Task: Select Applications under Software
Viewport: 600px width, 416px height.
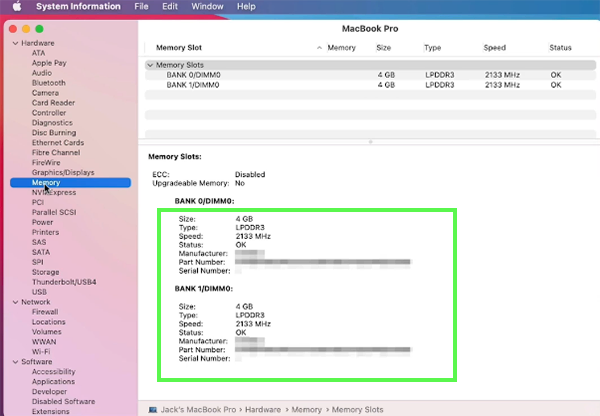Action: tap(53, 382)
